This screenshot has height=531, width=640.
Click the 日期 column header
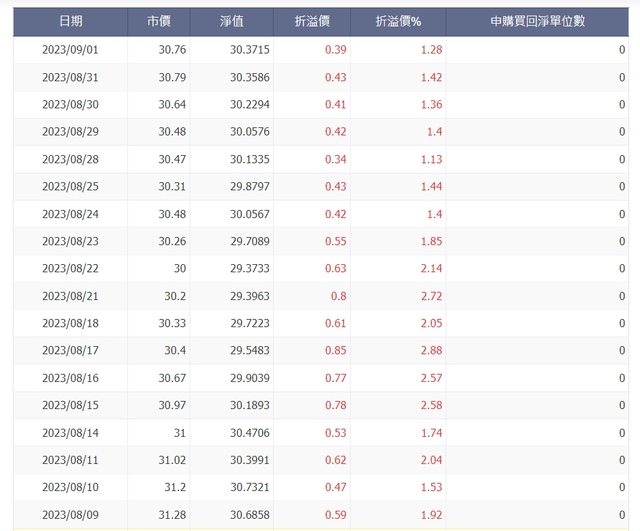pyautogui.click(x=70, y=21)
